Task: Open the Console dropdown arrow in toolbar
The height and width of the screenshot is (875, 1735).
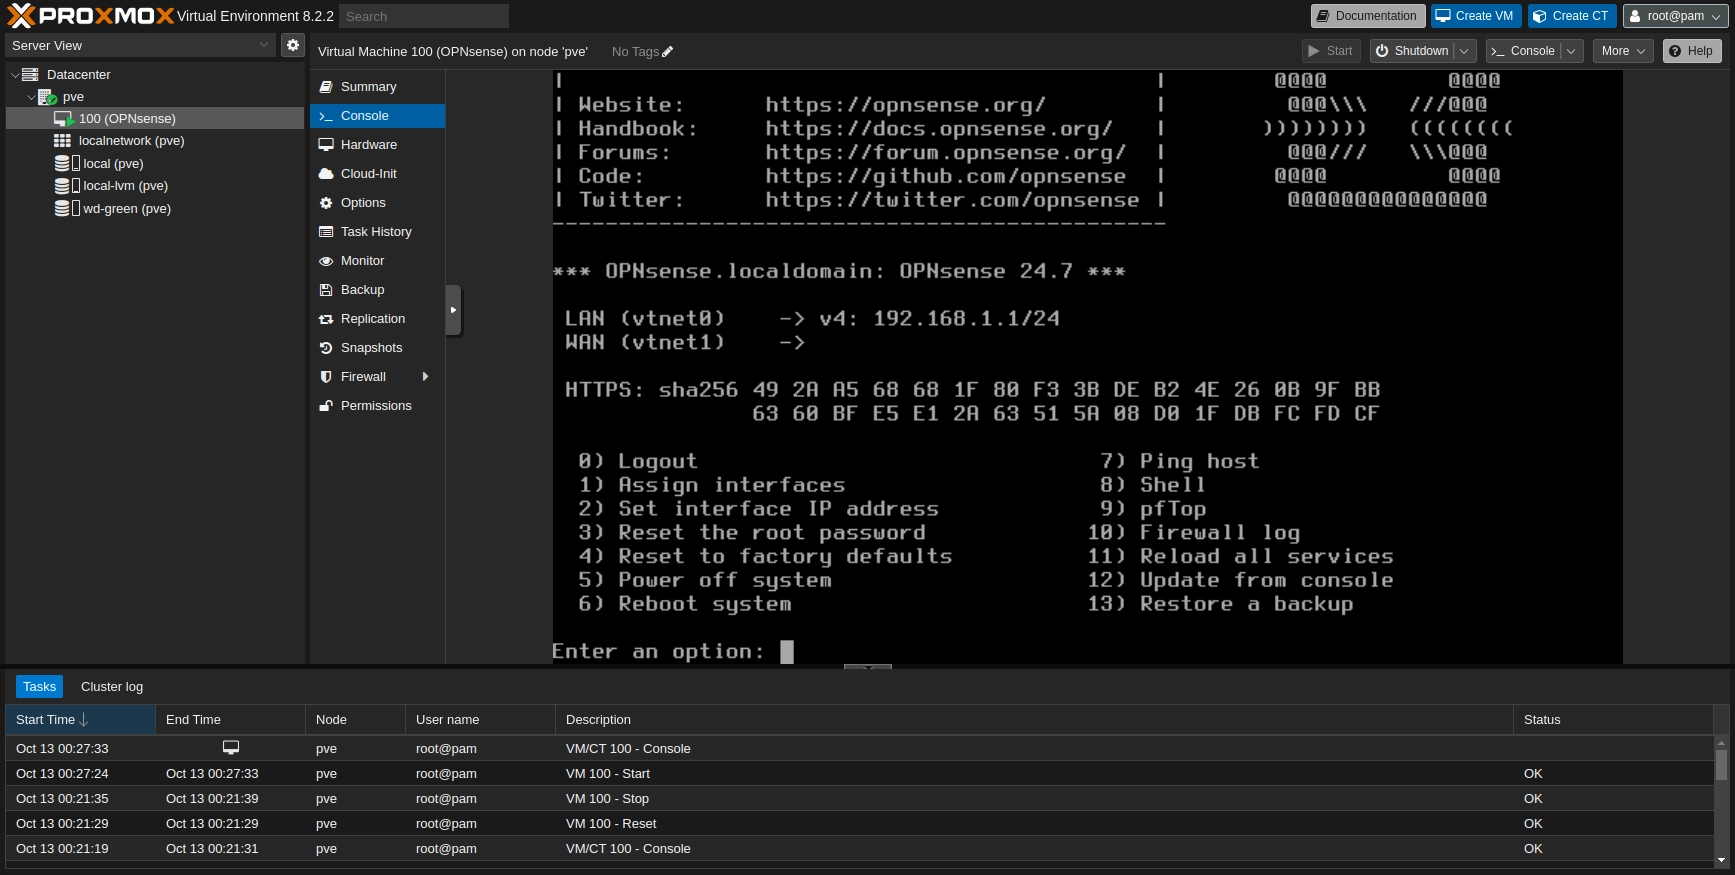Action: coord(1572,51)
